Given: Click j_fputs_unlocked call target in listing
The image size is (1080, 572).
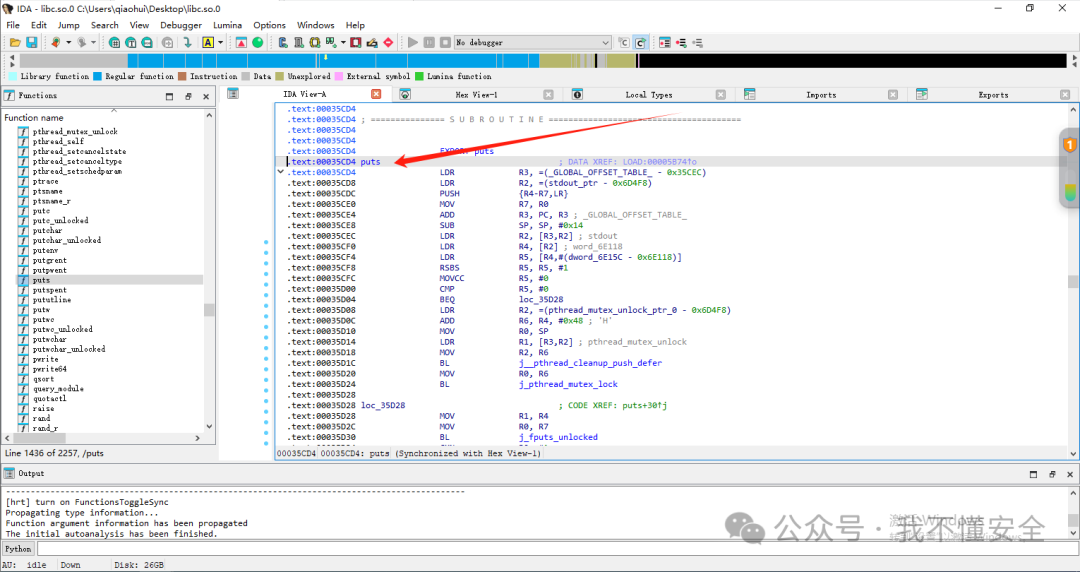Looking at the screenshot, I should [558, 437].
